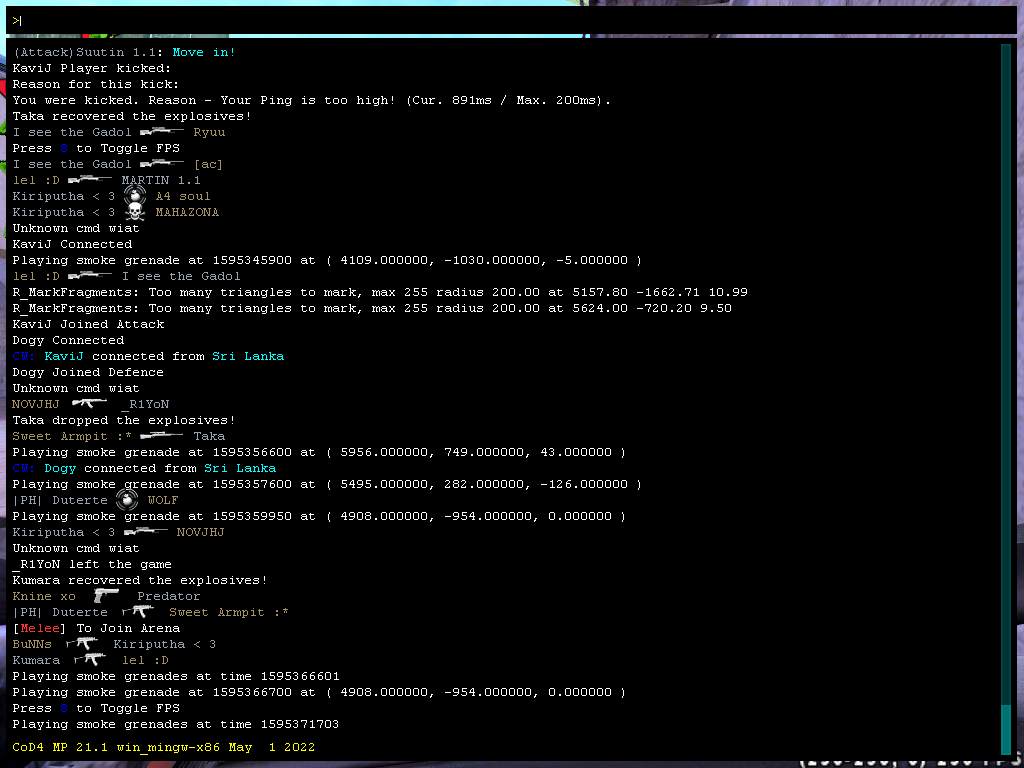Image resolution: width=1024 pixels, height=768 pixels.
Task: Click the console command input field
Action: 512,20
